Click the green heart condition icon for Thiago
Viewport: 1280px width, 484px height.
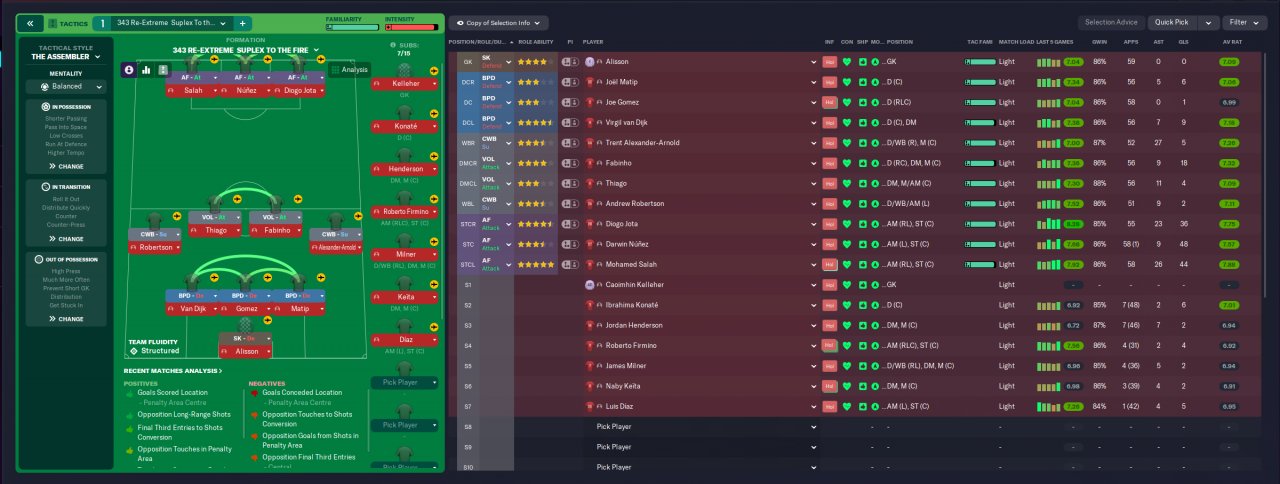(846, 183)
